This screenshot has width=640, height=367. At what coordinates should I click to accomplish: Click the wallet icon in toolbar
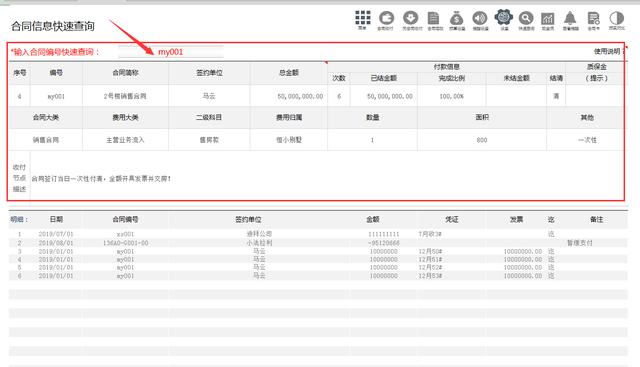coord(386,18)
